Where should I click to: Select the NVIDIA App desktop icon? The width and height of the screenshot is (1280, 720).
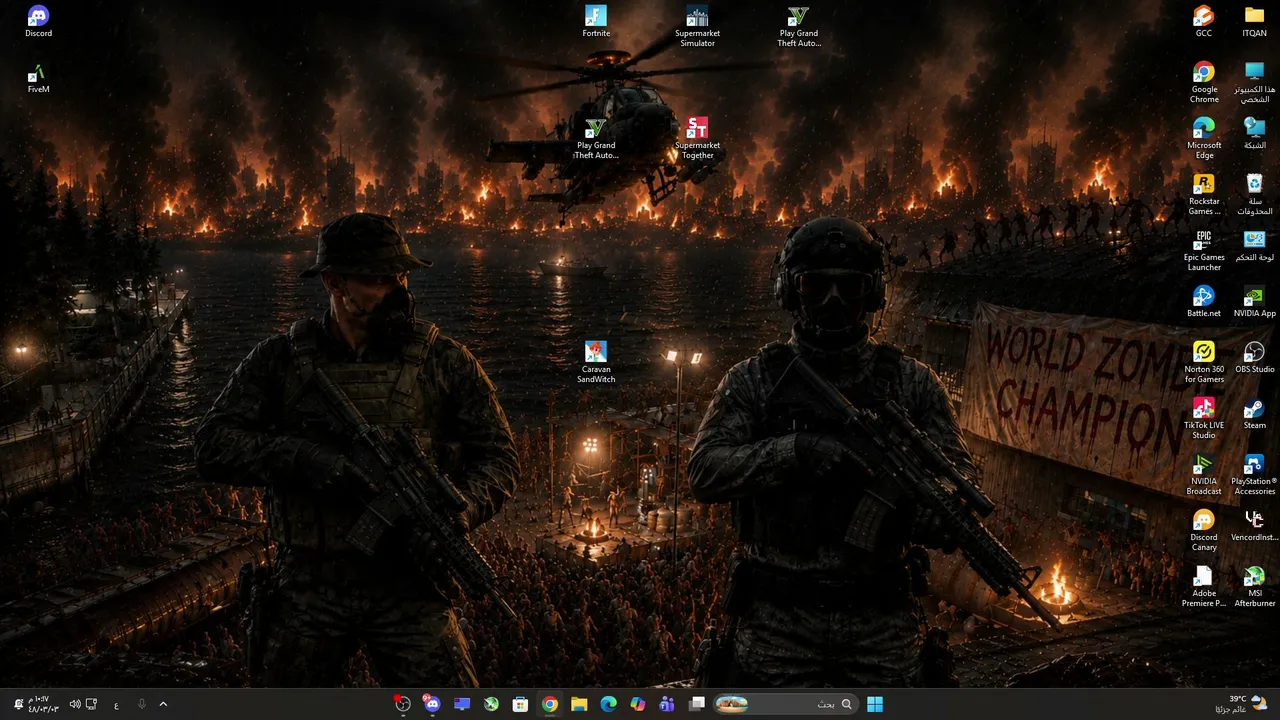[x=1254, y=302]
